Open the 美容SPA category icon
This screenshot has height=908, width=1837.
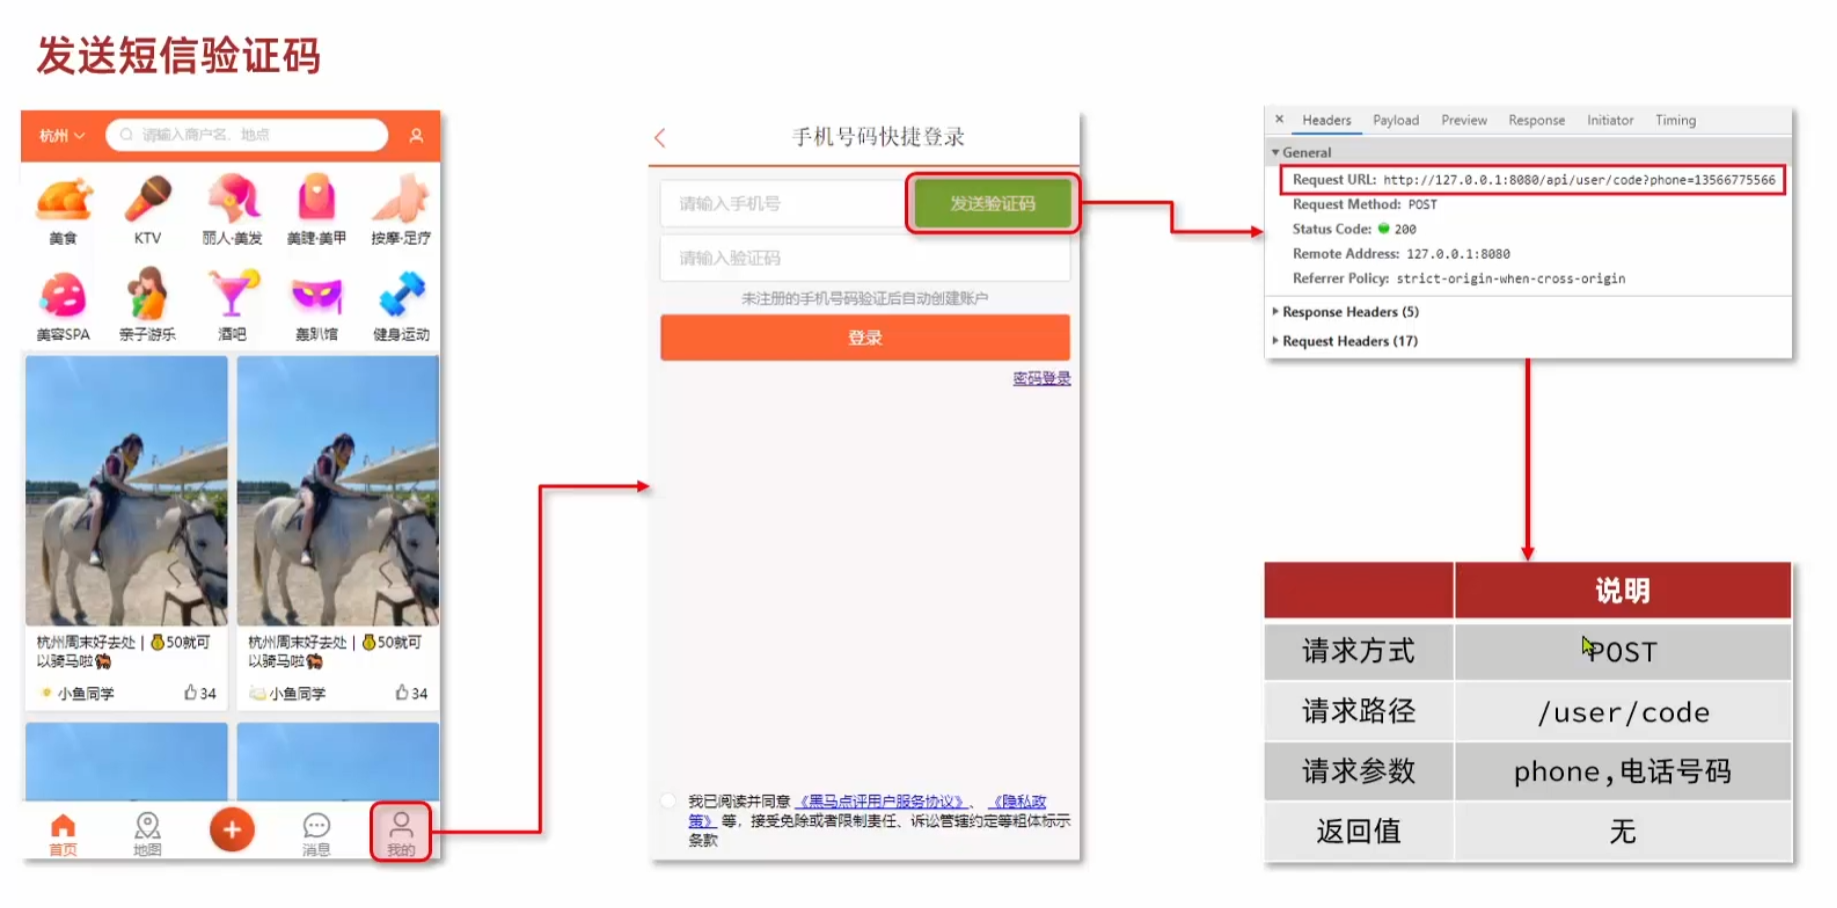click(x=63, y=295)
